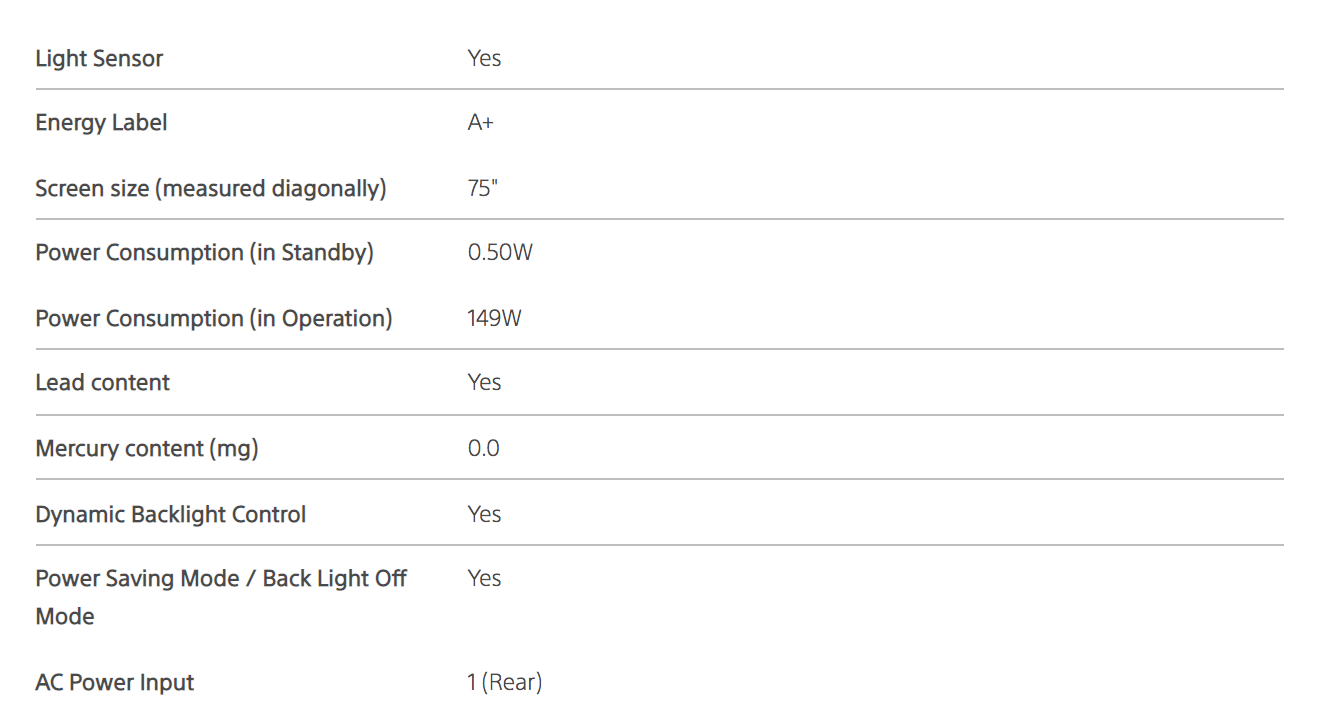Click the "Mercury content (mg)" label
1322x728 pixels.
pyautogui.click(x=147, y=449)
